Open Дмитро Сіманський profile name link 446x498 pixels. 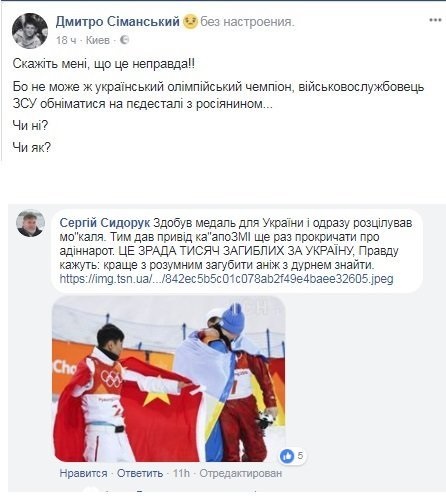pos(118,22)
